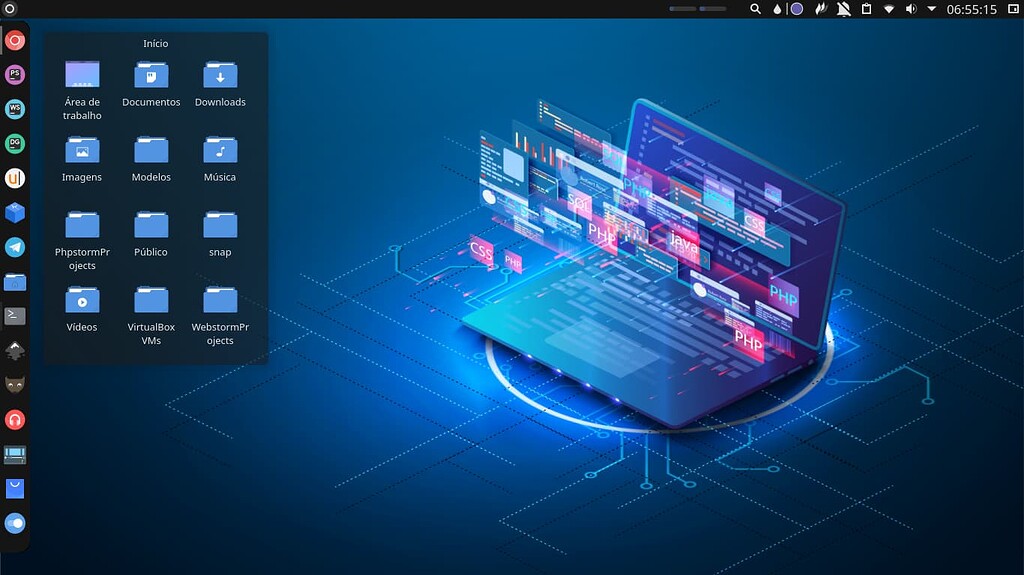Launch the terminal from the dock
The height and width of the screenshot is (575, 1024).
coord(15,316)
